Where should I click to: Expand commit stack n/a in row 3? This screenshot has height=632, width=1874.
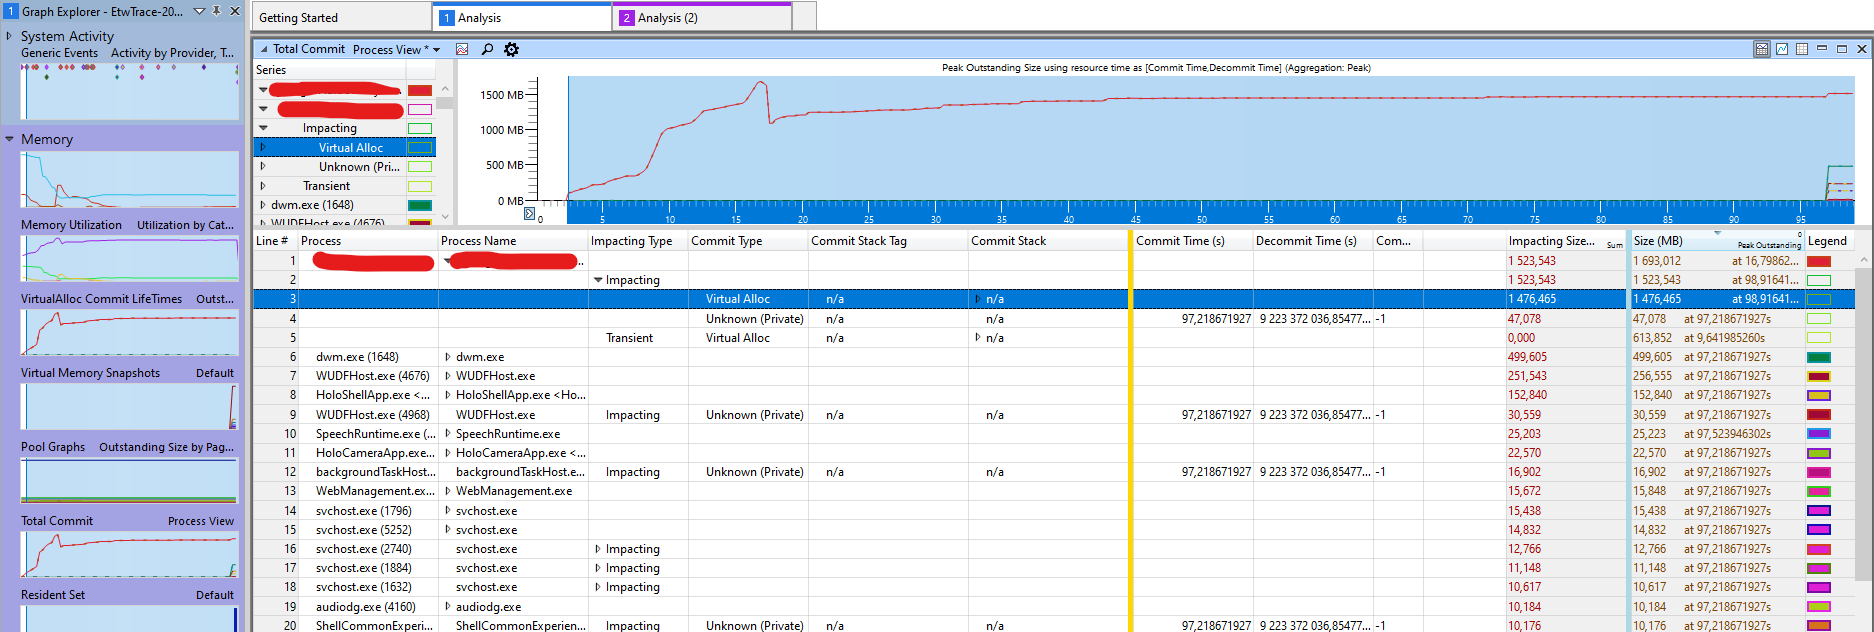978,299
